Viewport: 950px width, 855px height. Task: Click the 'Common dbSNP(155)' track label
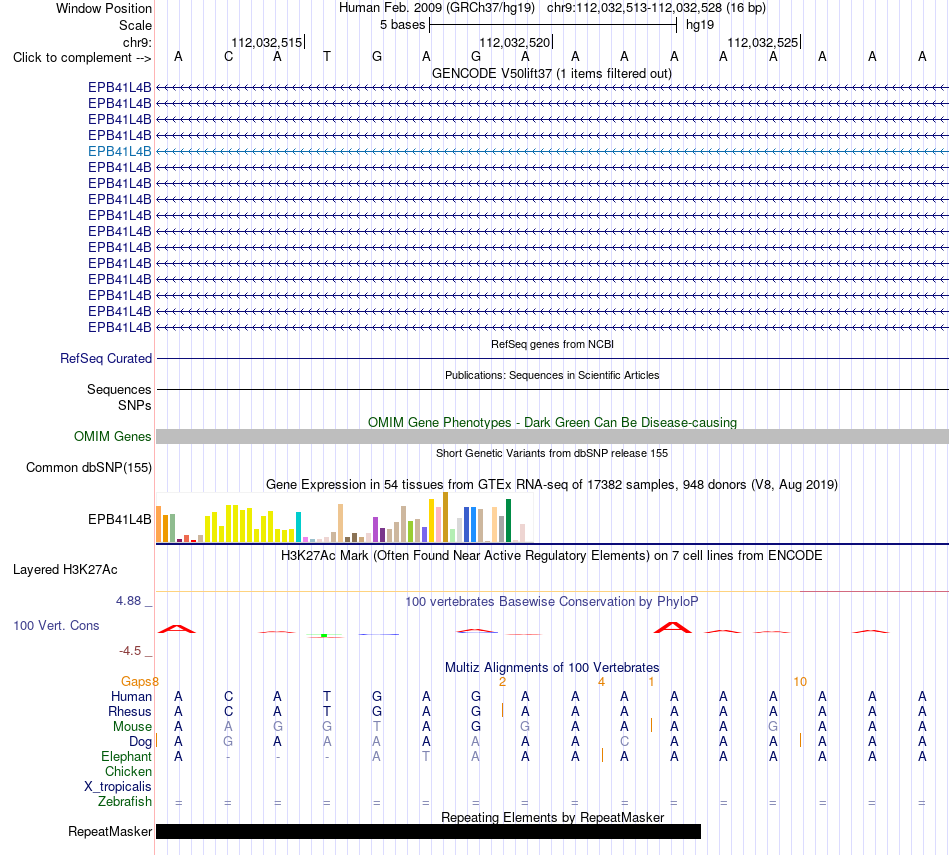click(x=89, y=467)
